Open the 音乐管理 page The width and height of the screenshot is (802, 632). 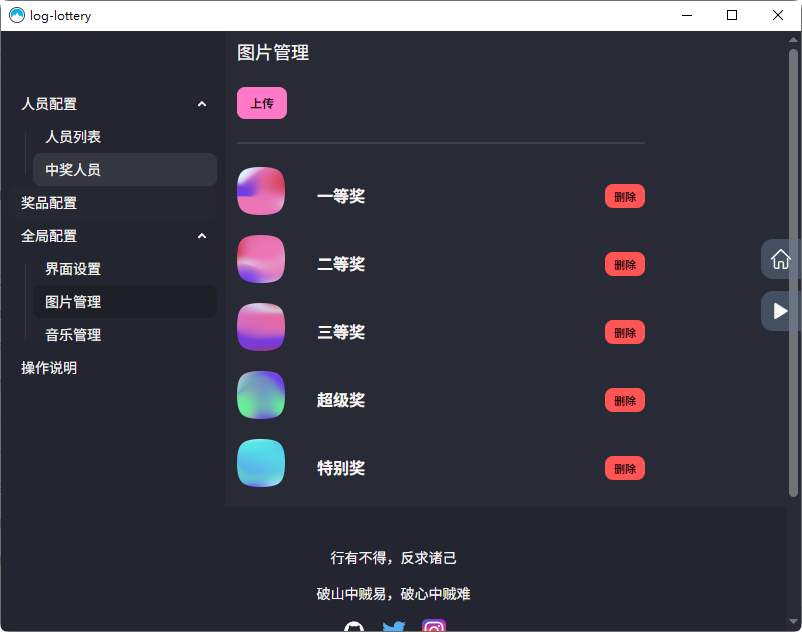(x=72, y=334)
